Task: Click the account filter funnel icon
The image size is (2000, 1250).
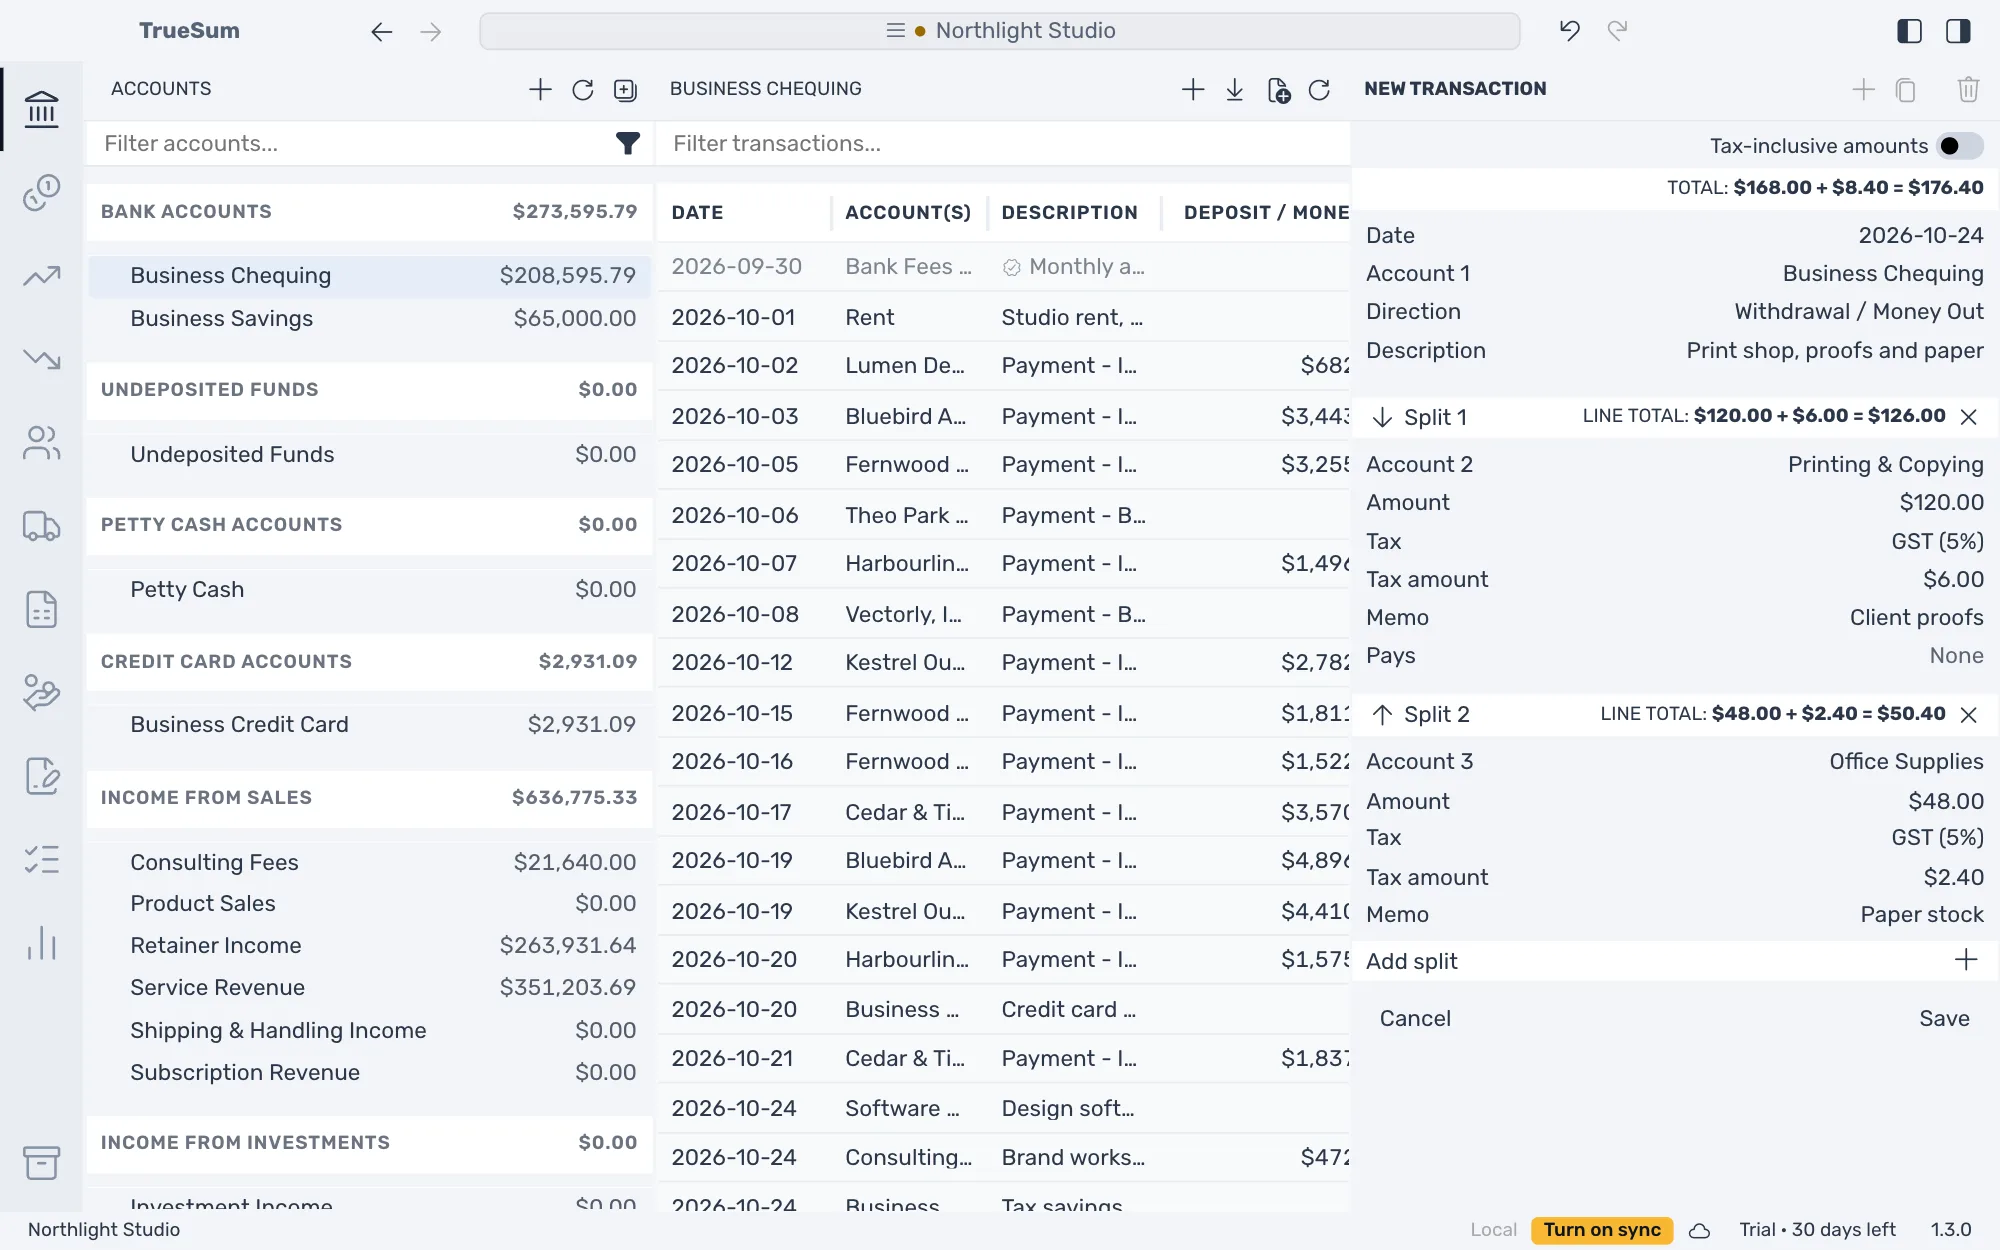Action: (x=627, y=144)
